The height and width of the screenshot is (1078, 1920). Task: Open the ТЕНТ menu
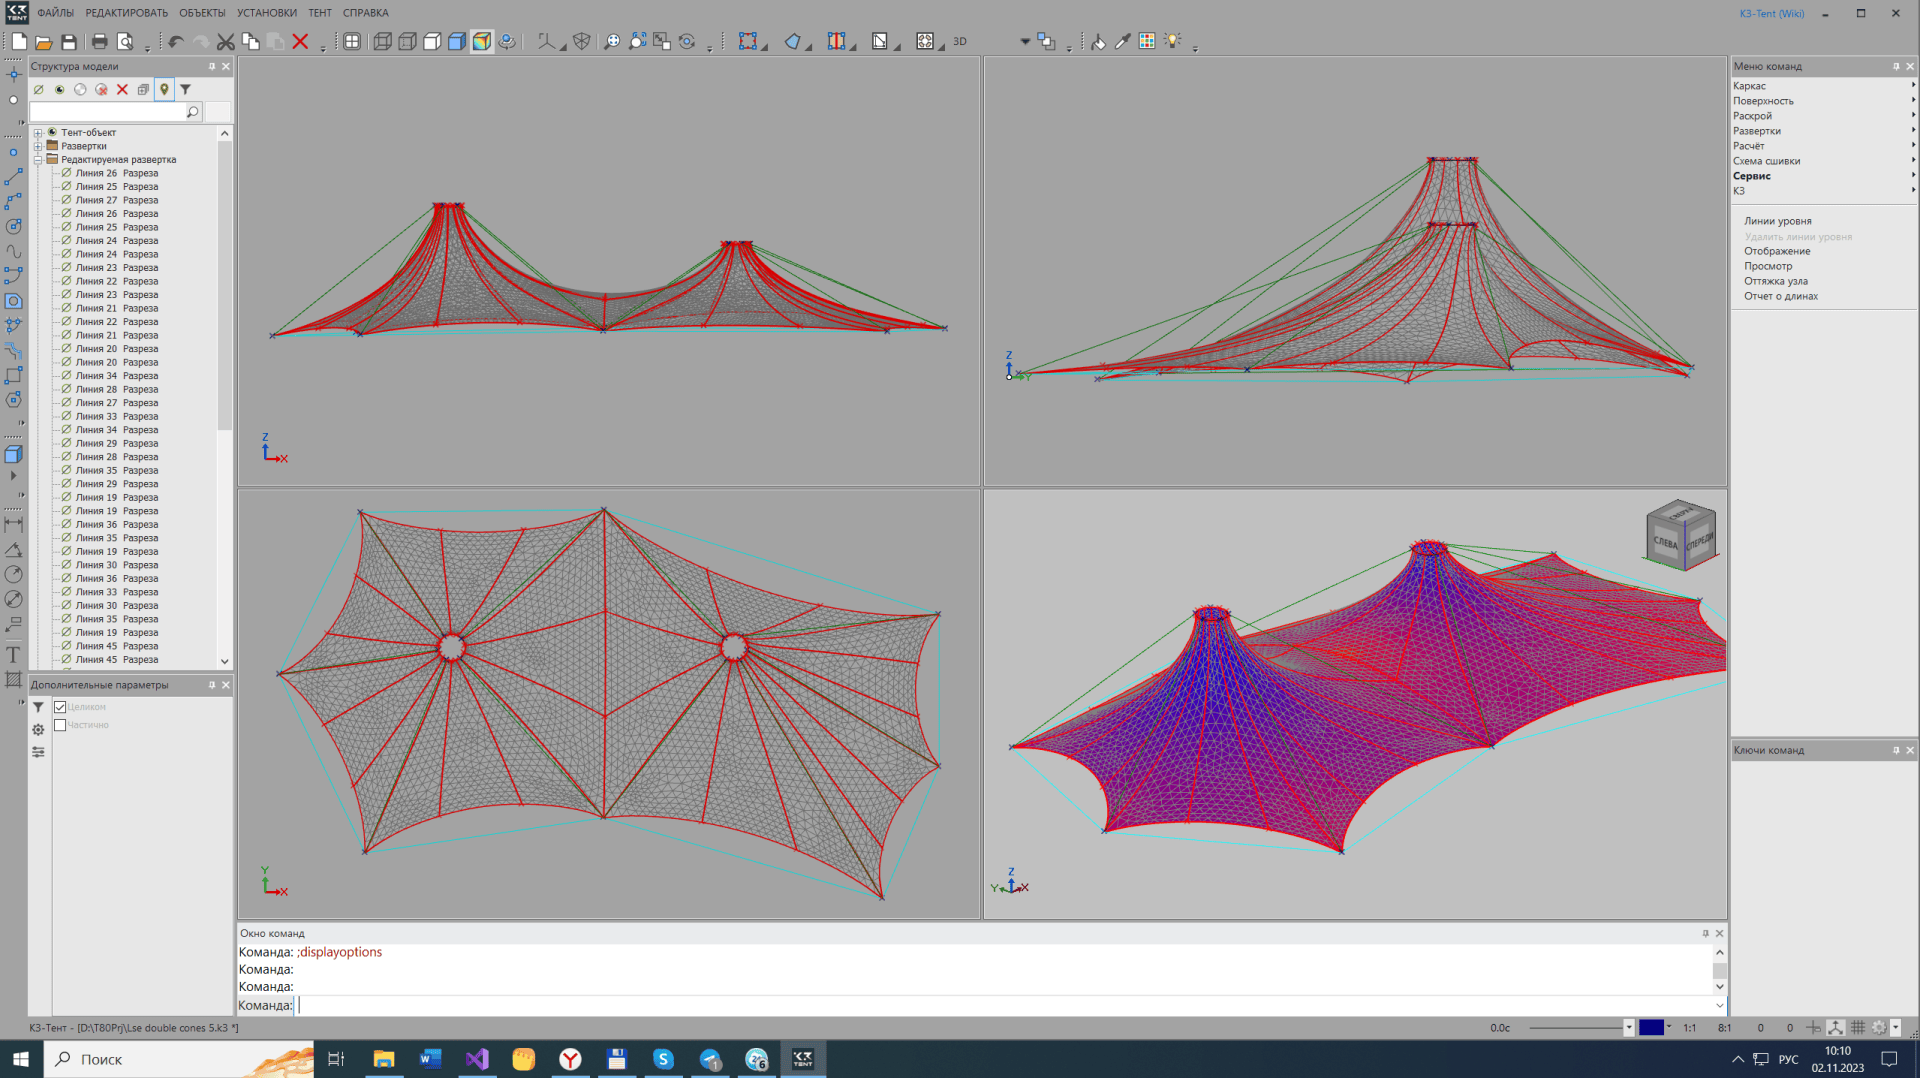coord(320,13)
